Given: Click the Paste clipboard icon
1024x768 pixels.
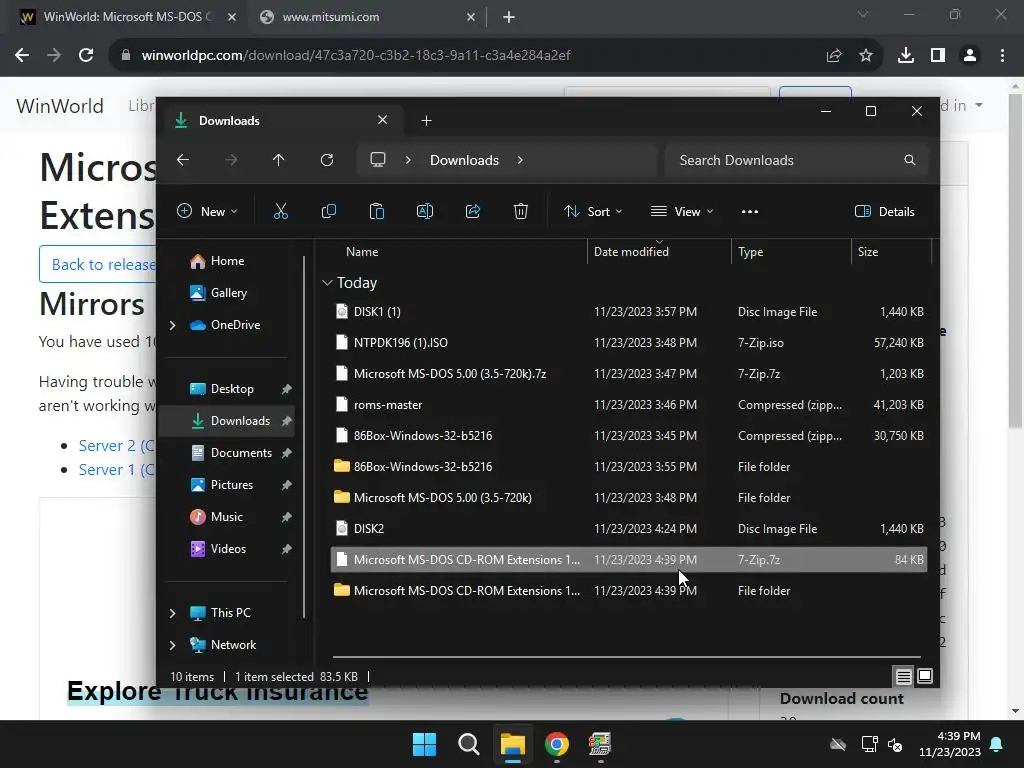Looking at the screenshot, I should click(377, 211).
